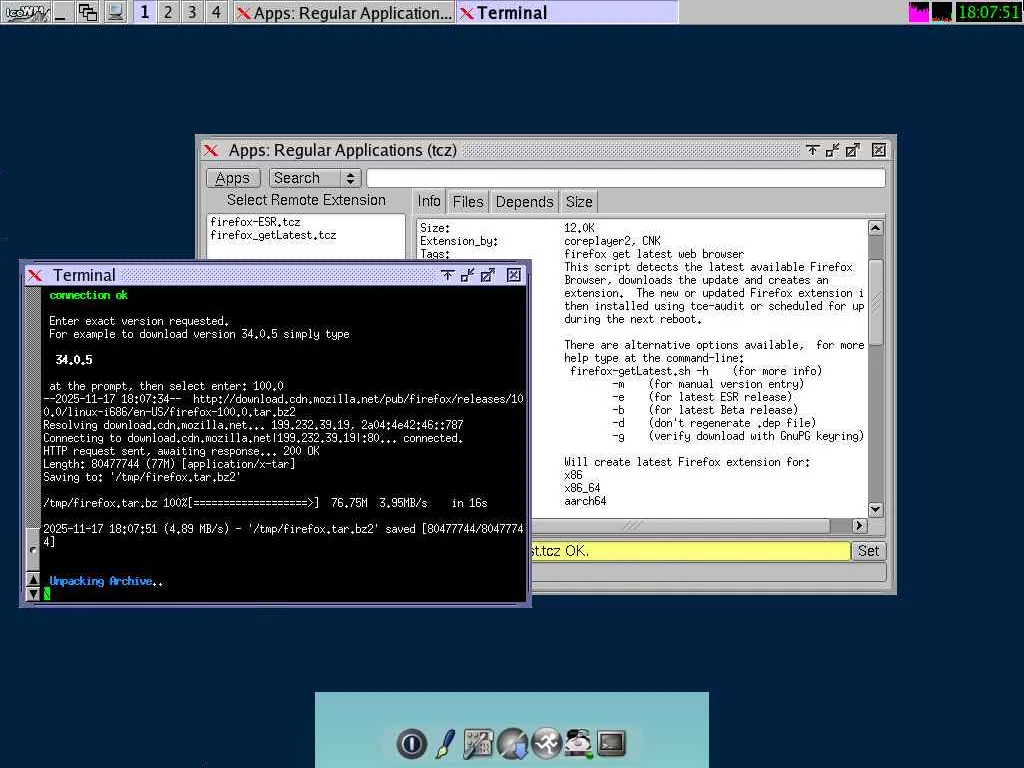Viewport: 1024px width, 768px height.
Task: Launch Exit power icon in dock
Action: pyautogui.click(x=411, y=743)
